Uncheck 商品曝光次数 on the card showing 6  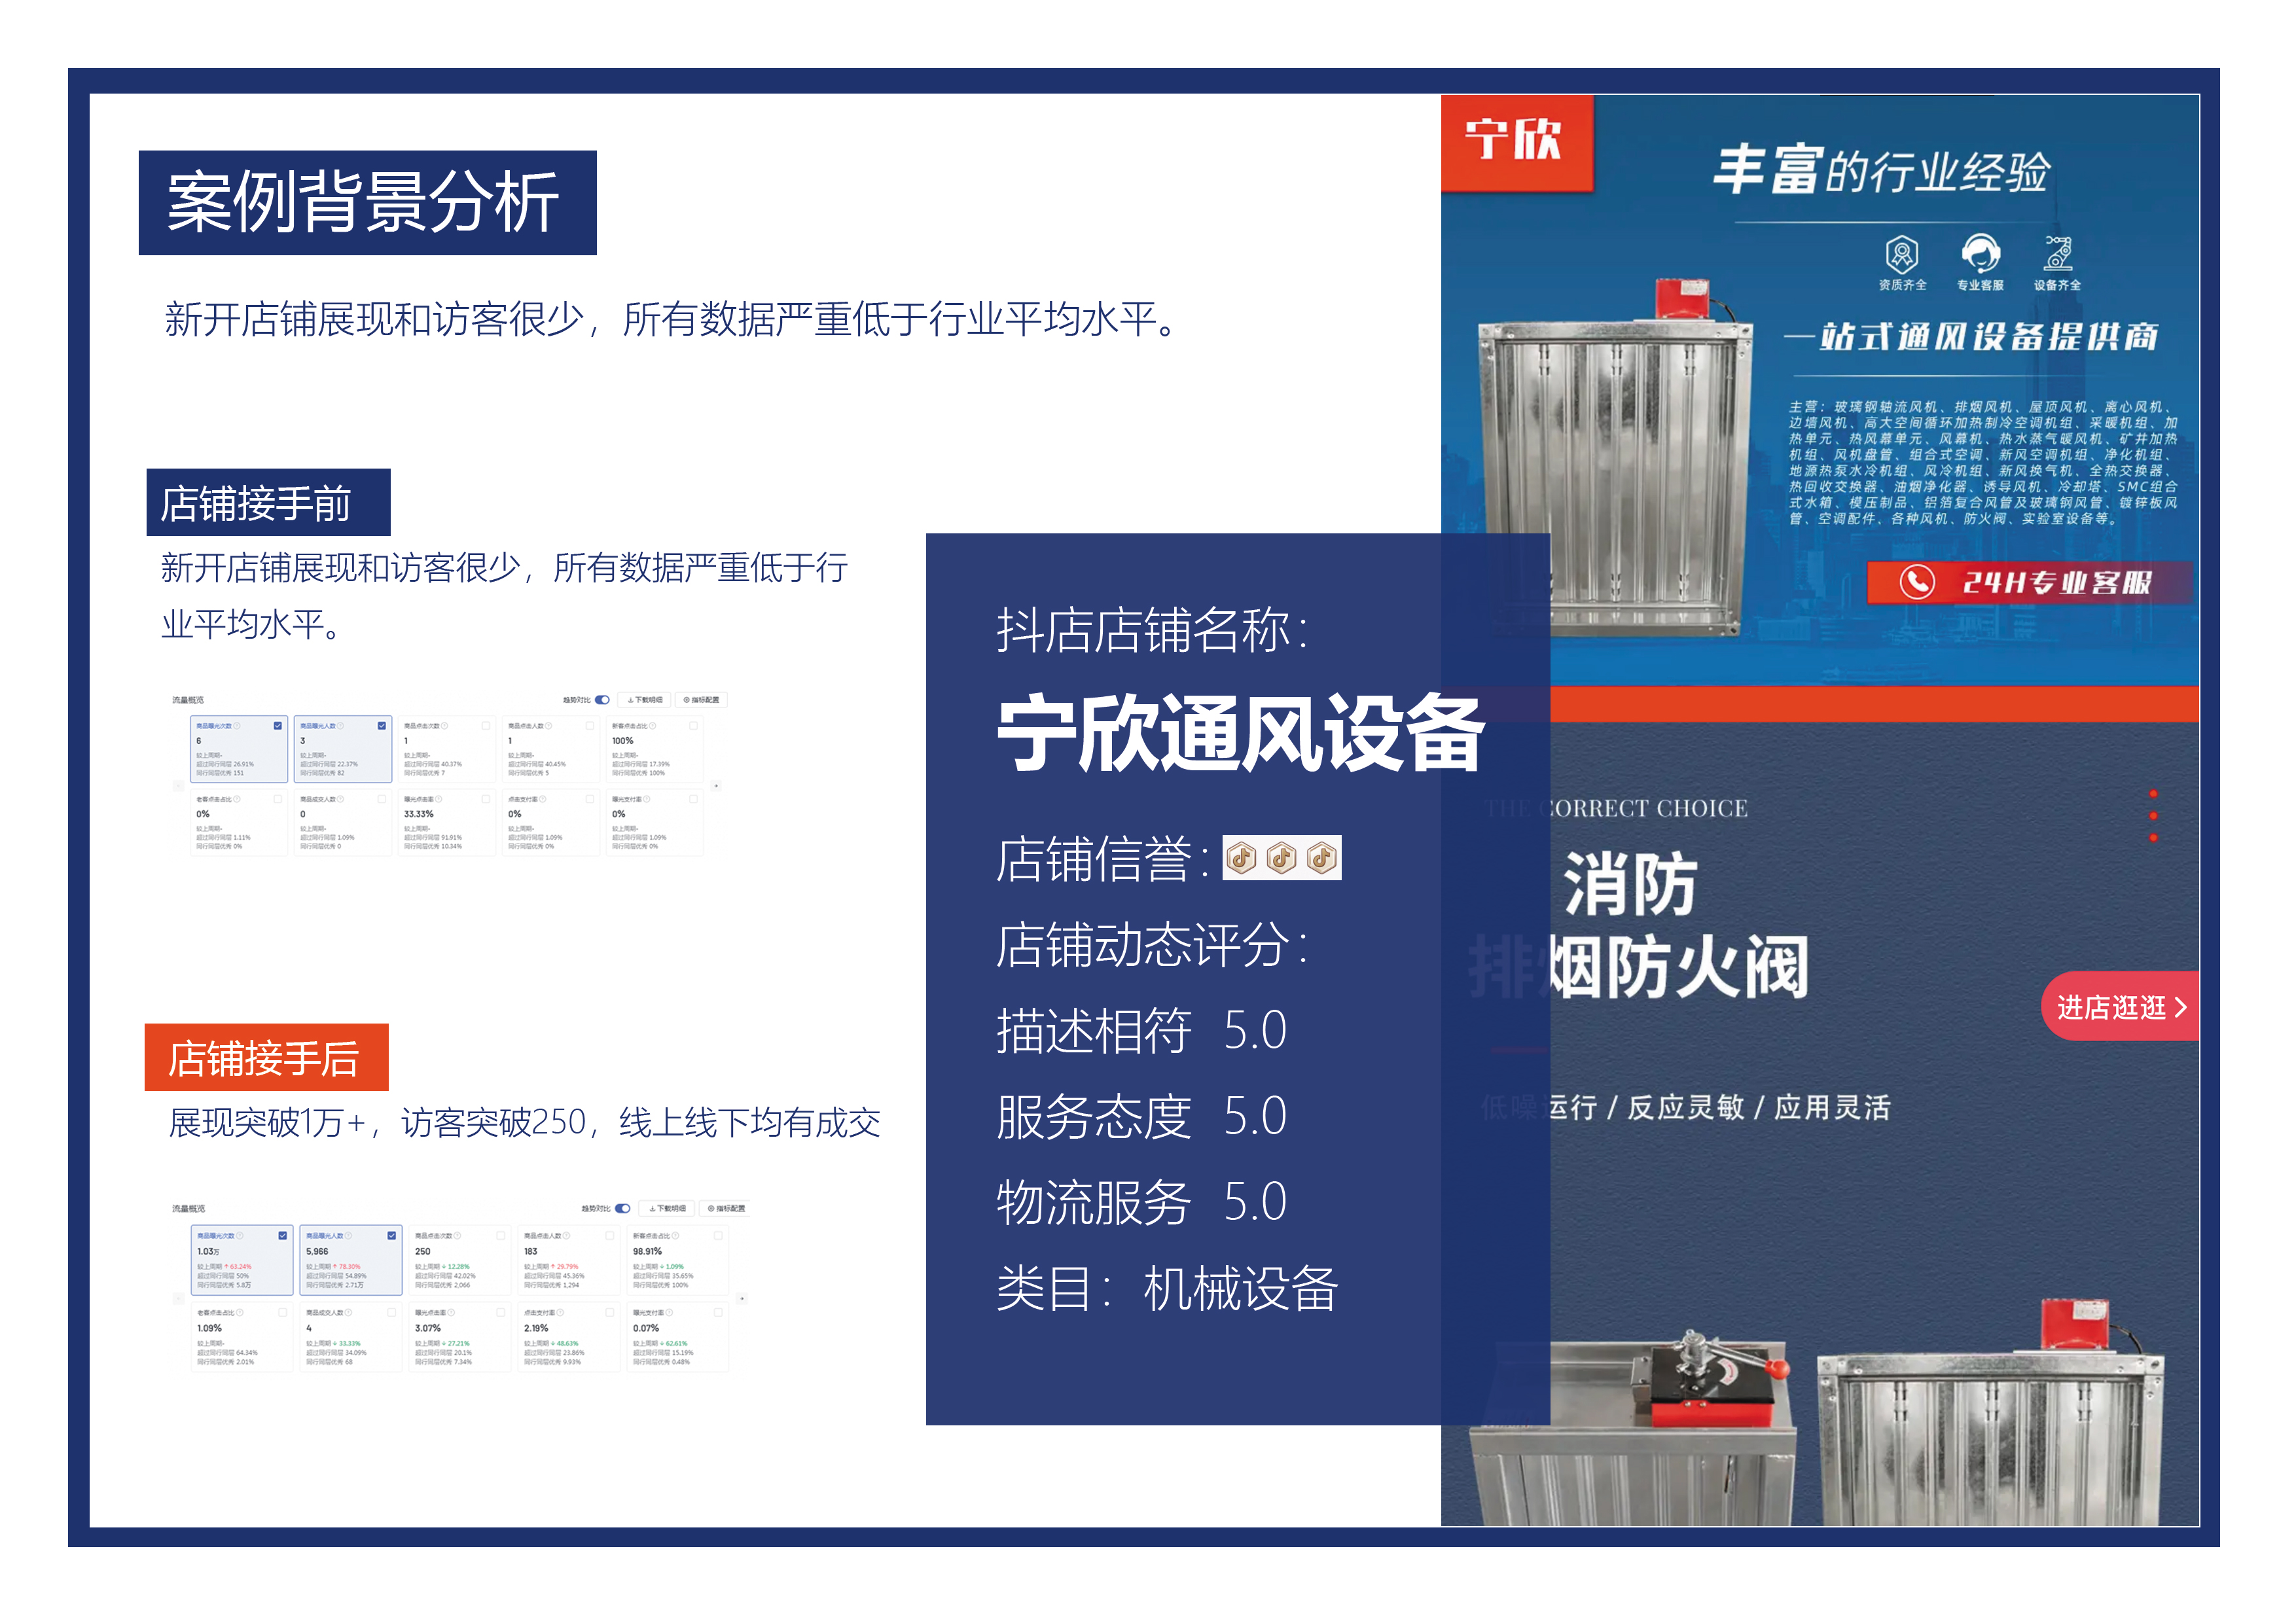pos(278,726)
